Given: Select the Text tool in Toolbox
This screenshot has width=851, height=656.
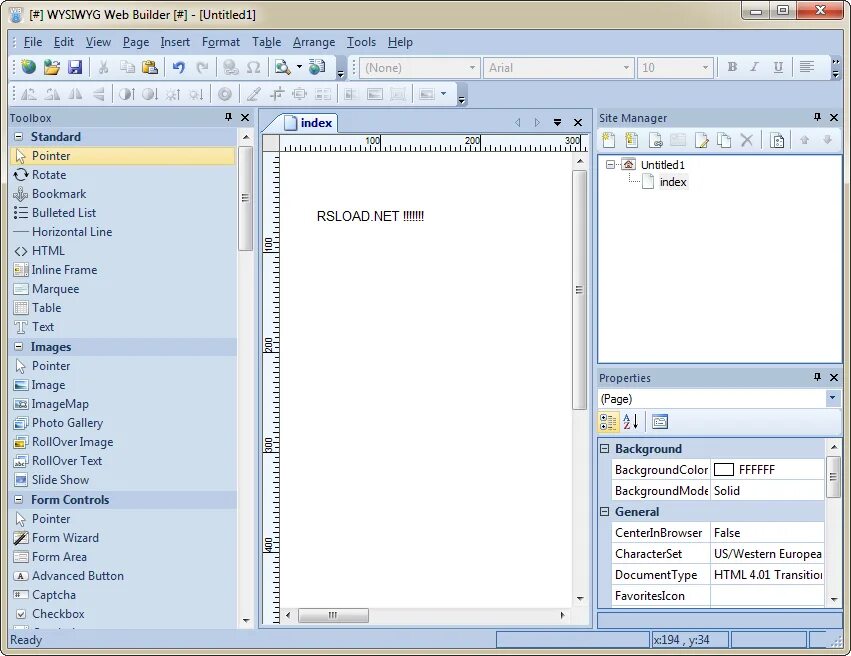Looking at the screenshot, I should pyautogui.click(x=123, y=327).
